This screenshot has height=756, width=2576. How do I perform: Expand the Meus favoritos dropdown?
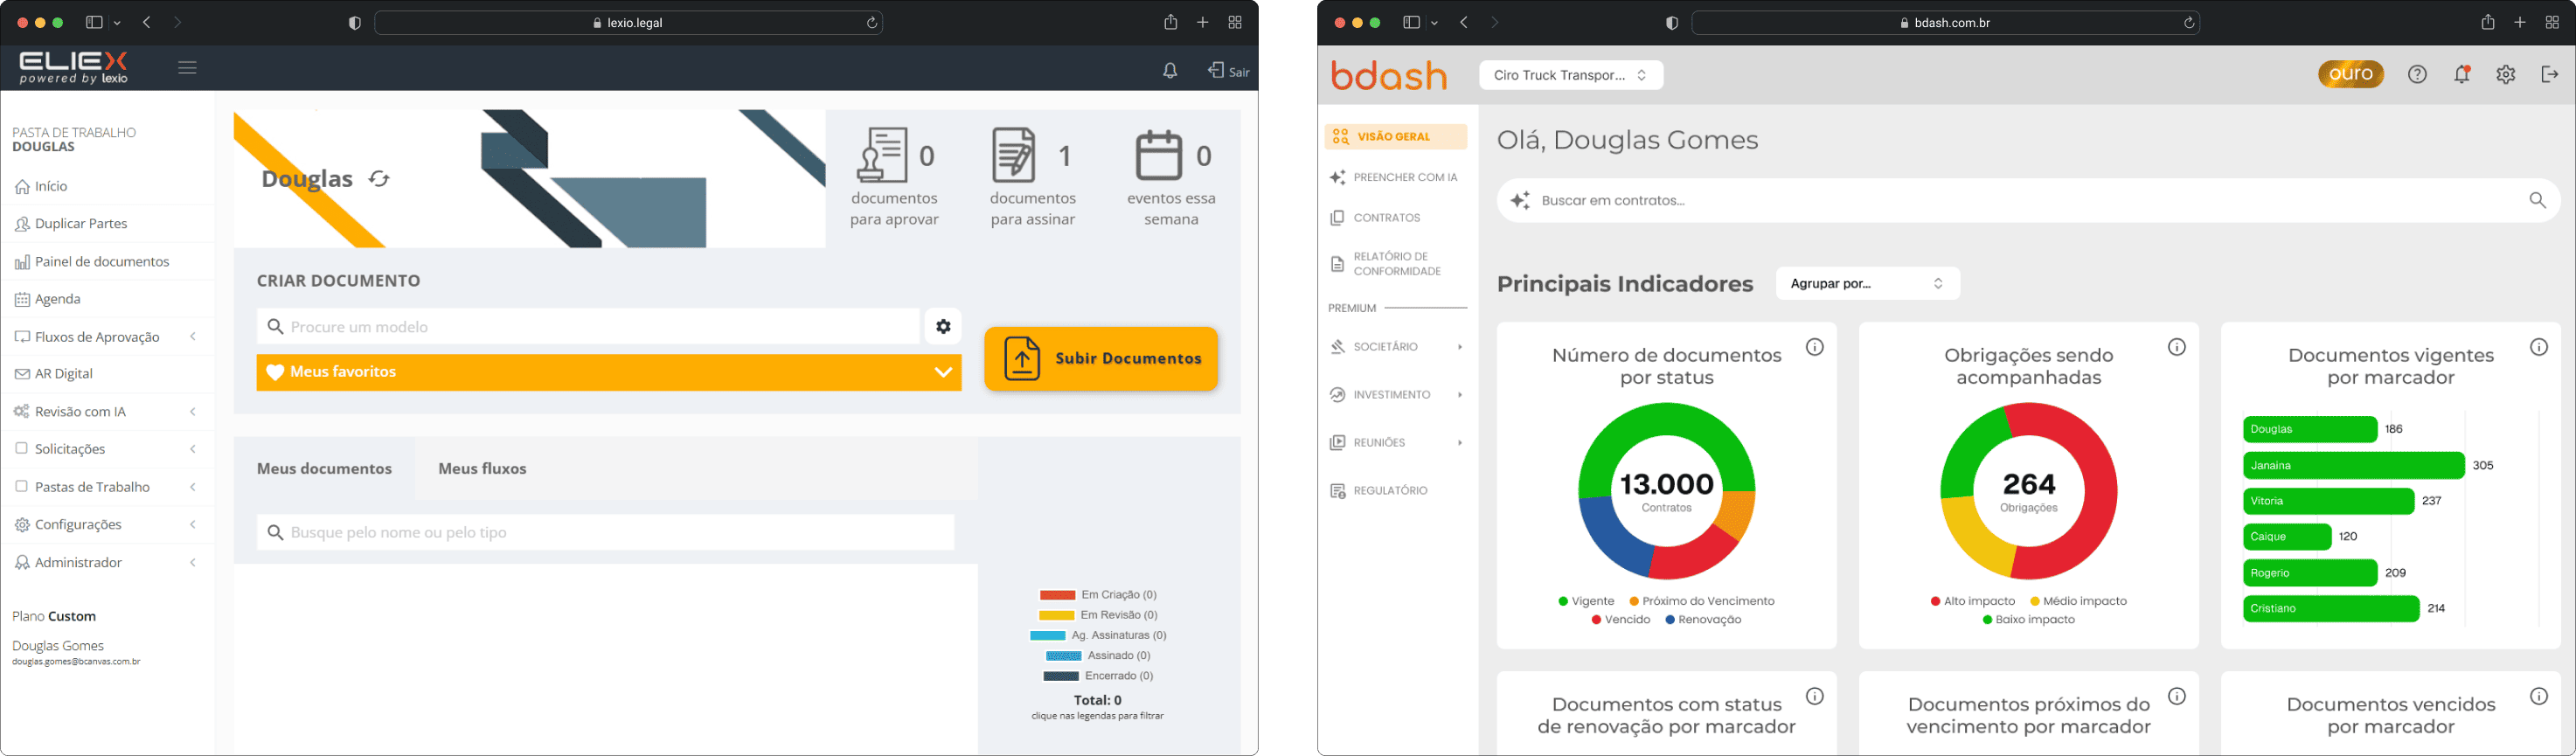coord(609,372)
